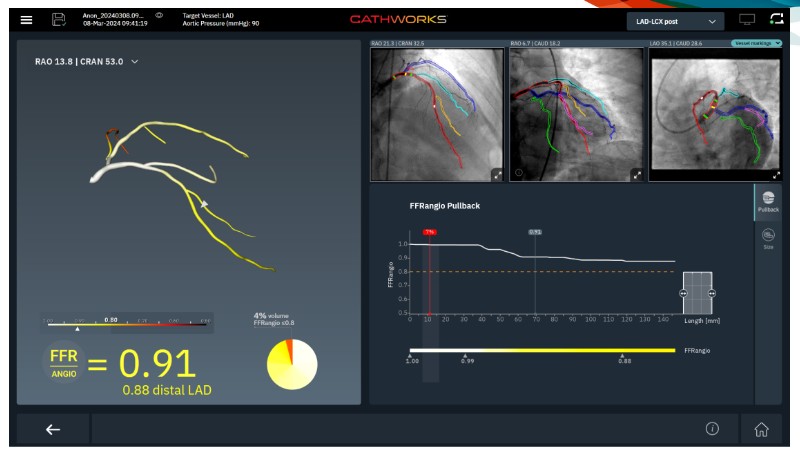Switch to the Size tab
Screen dimensions: 800x450
(768, 239)
